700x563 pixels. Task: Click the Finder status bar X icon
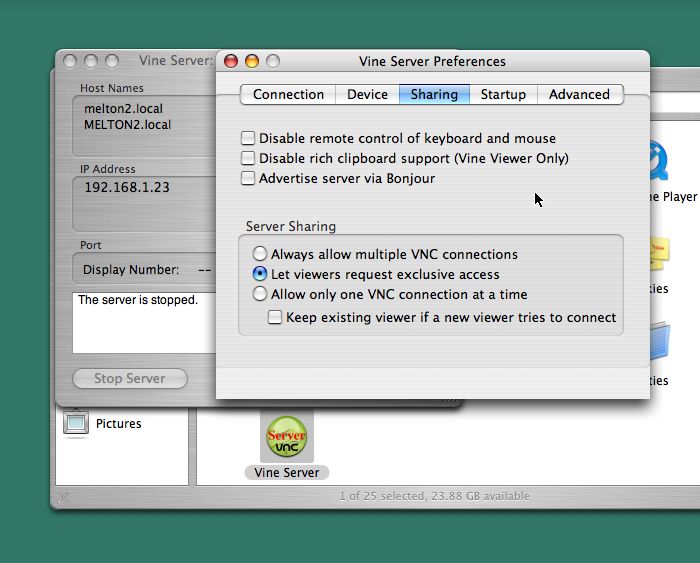tap(63, 497)
